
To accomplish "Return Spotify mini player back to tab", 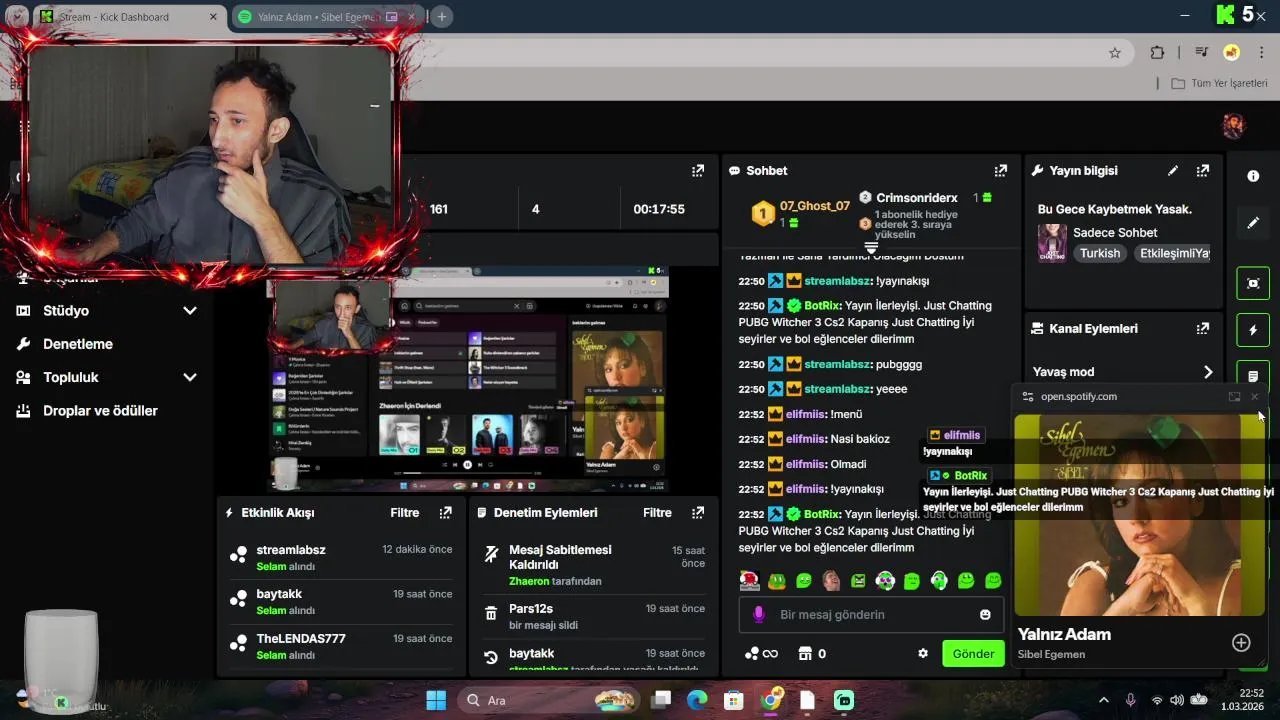I will [x=1234, y=397].
